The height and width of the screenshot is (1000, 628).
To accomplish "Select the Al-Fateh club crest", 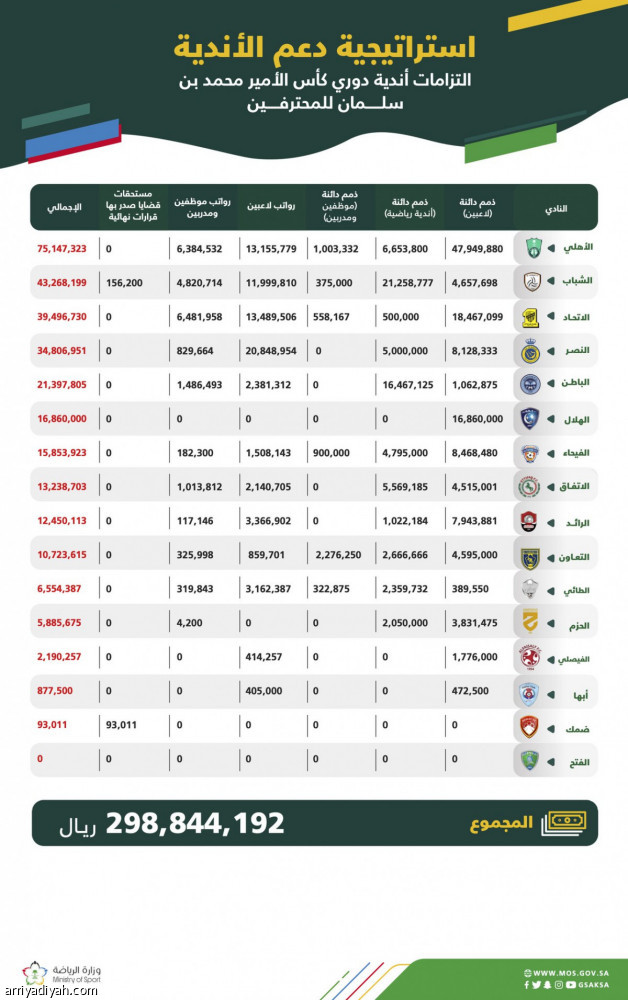I will pos(531,760).
